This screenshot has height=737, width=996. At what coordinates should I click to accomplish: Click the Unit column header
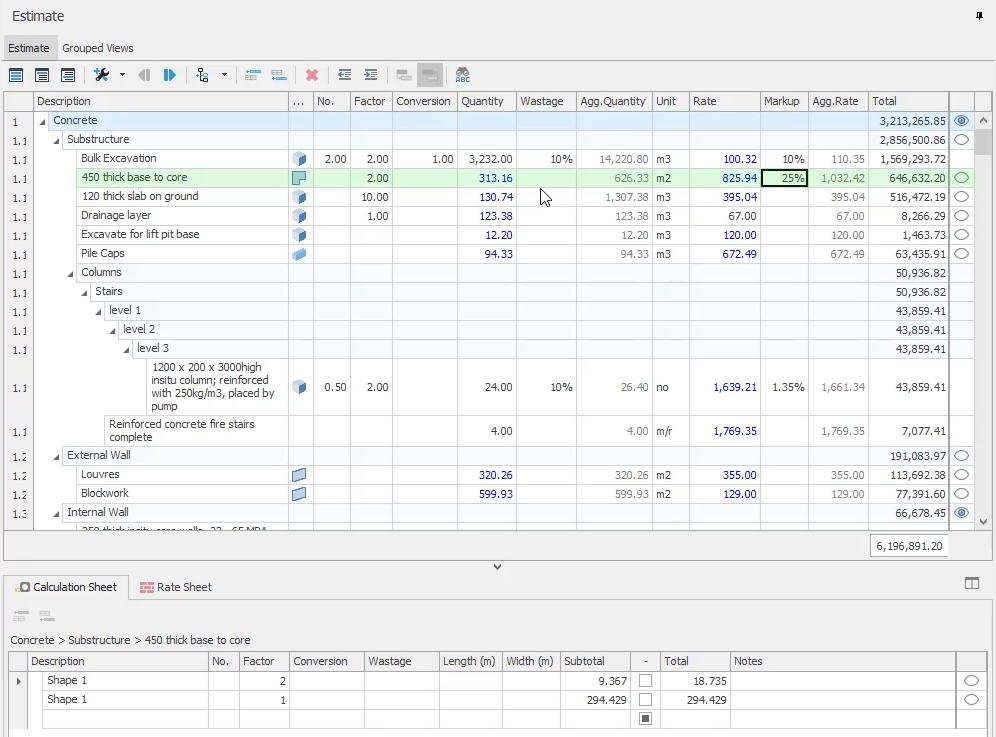click(671, 101)
